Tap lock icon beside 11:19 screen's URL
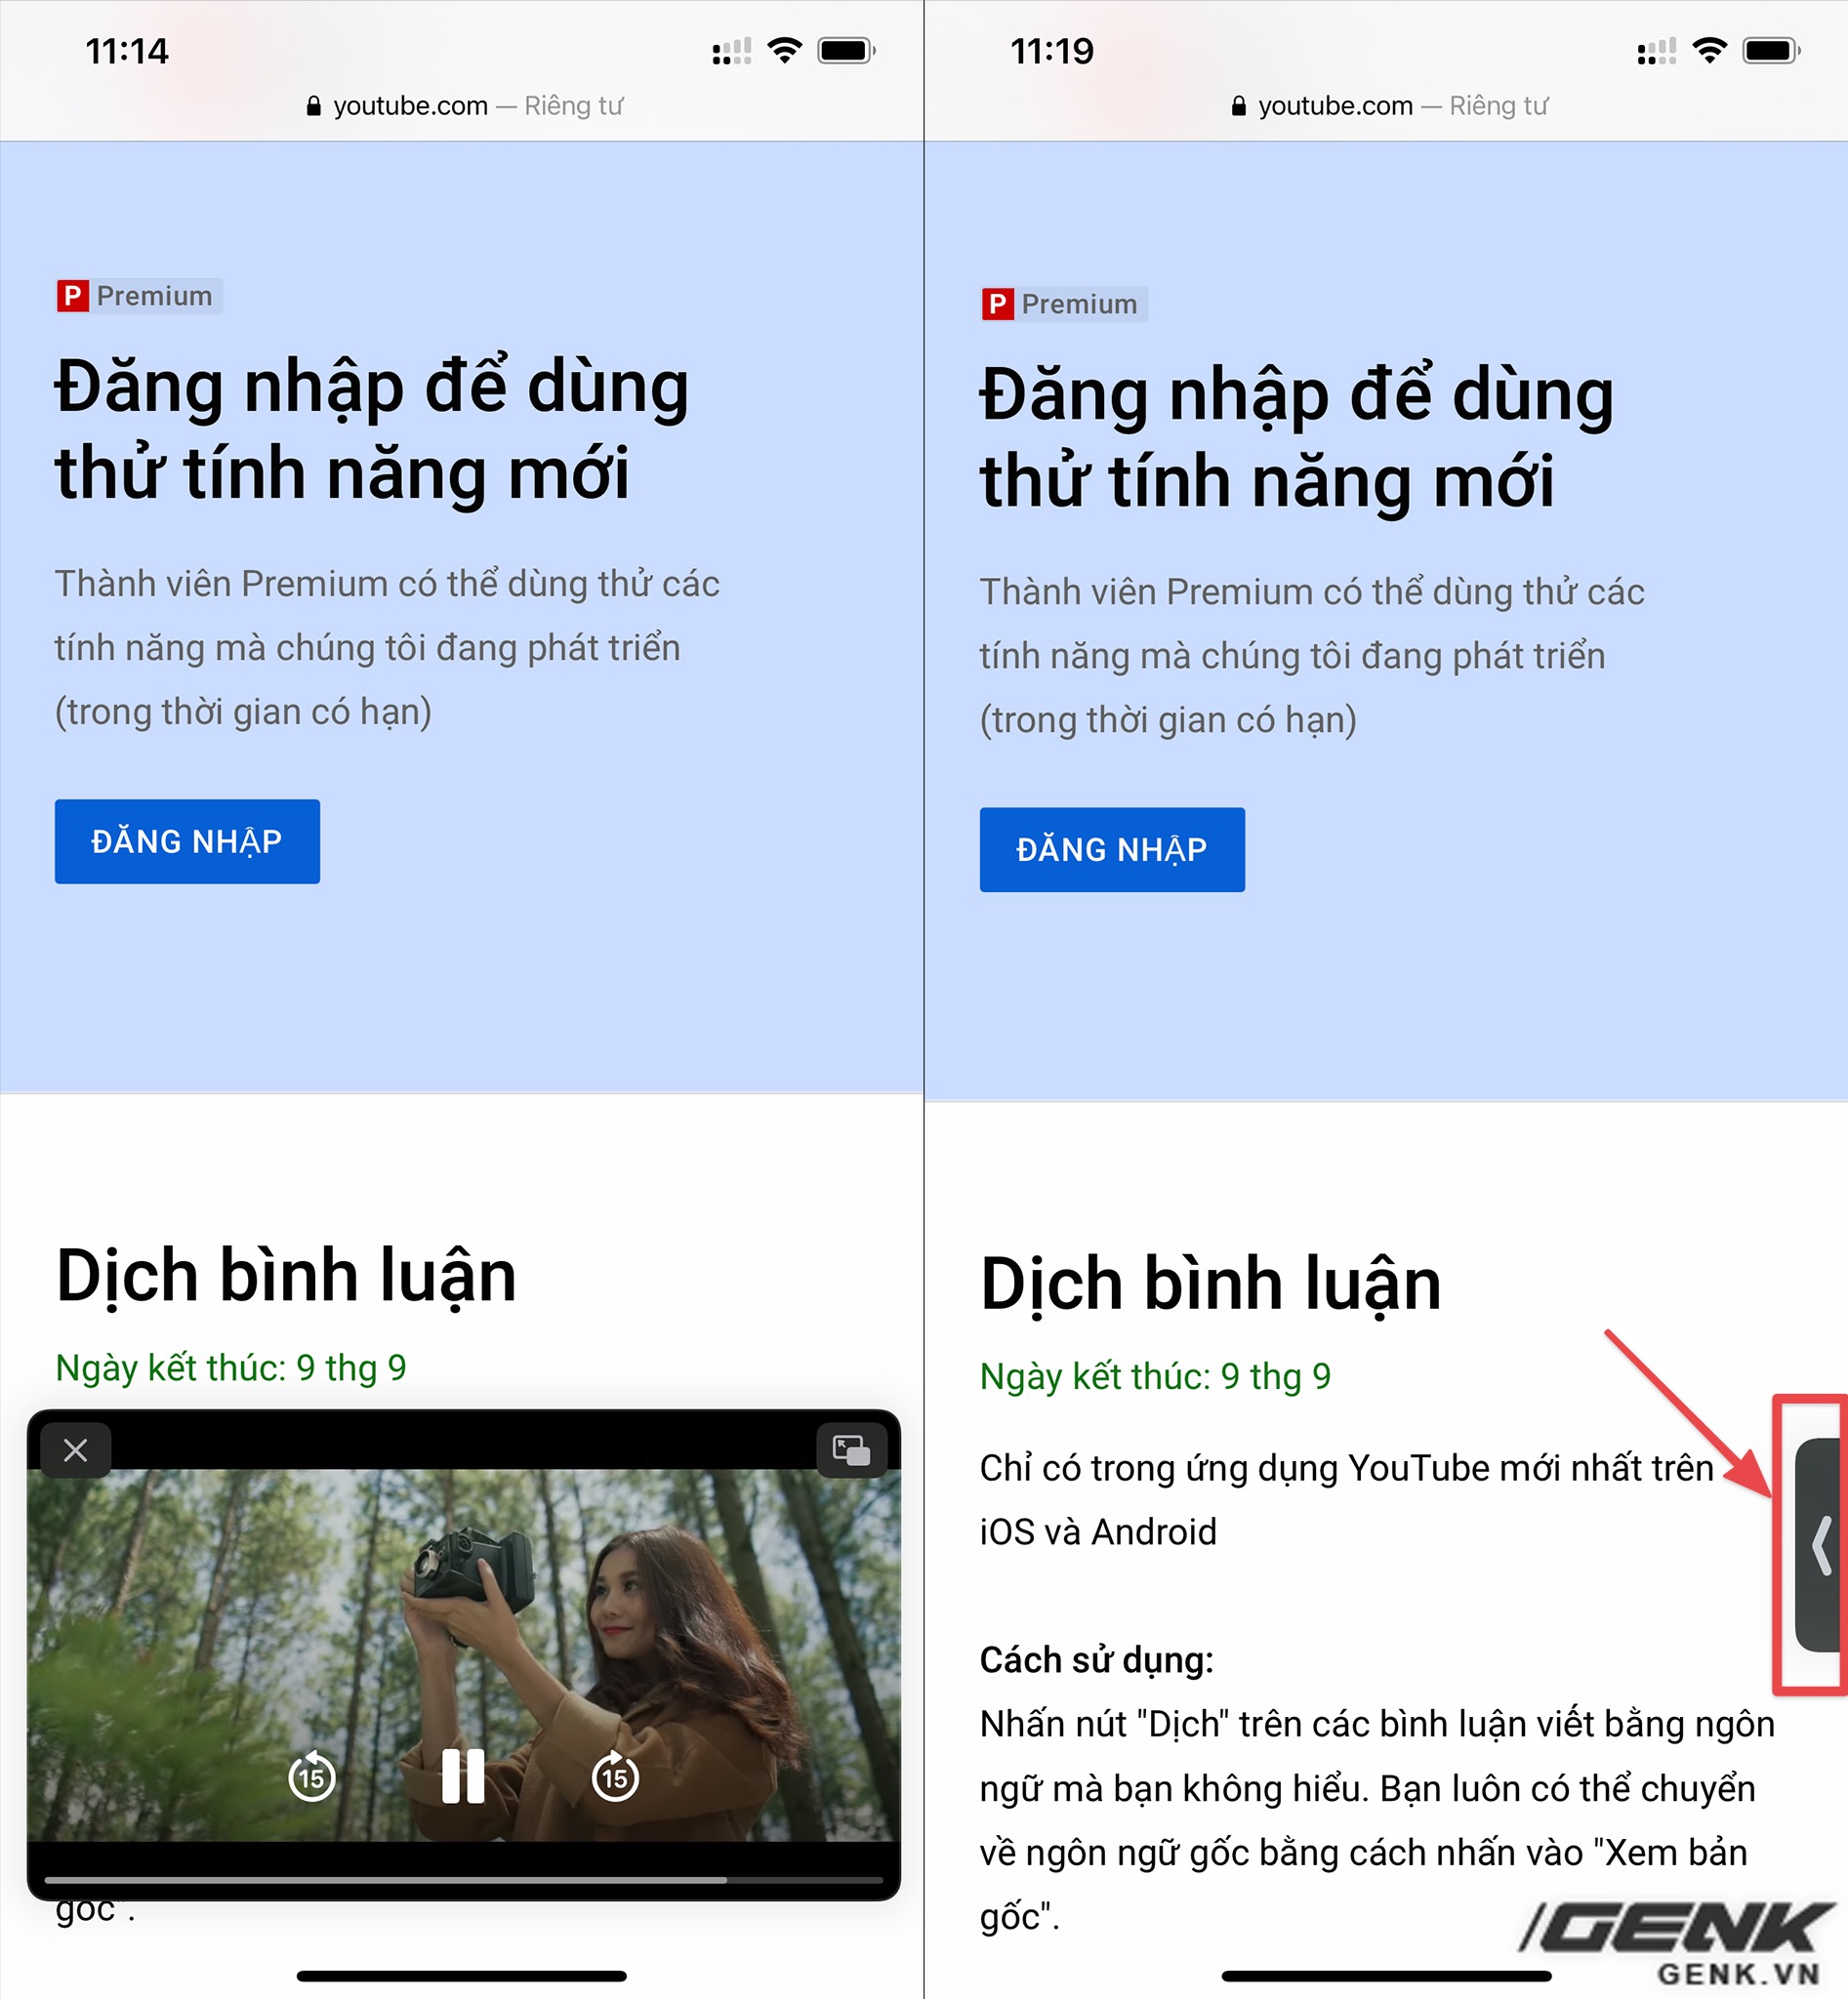Screen dimensions: 1848x1999 click(1239, 106)
